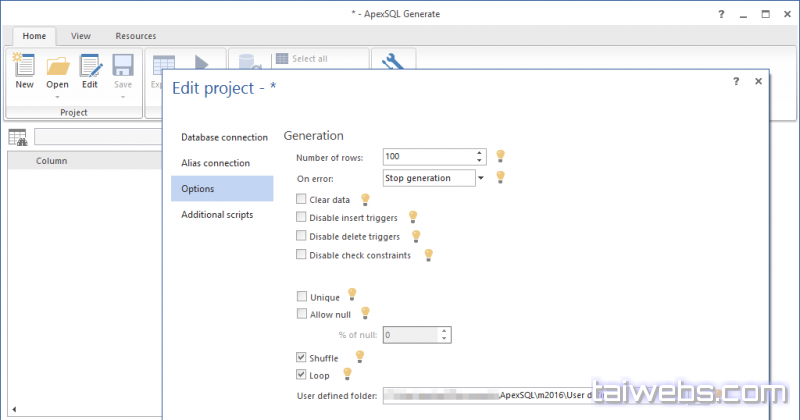
Task: Check the Allow null checkbox
Action: [302, 314]
